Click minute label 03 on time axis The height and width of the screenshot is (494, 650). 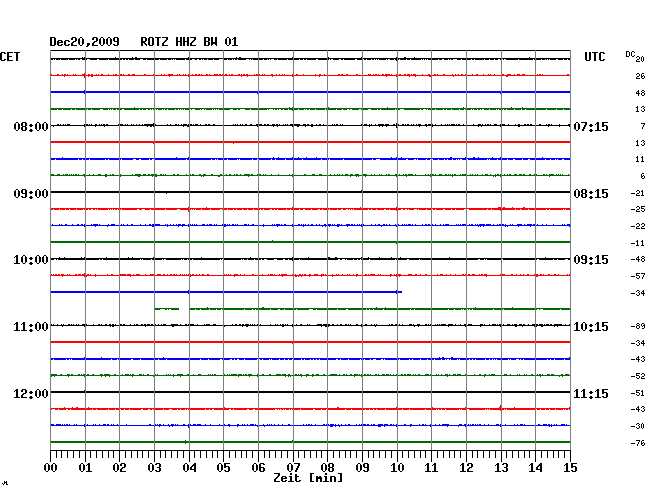pos(154,468)
